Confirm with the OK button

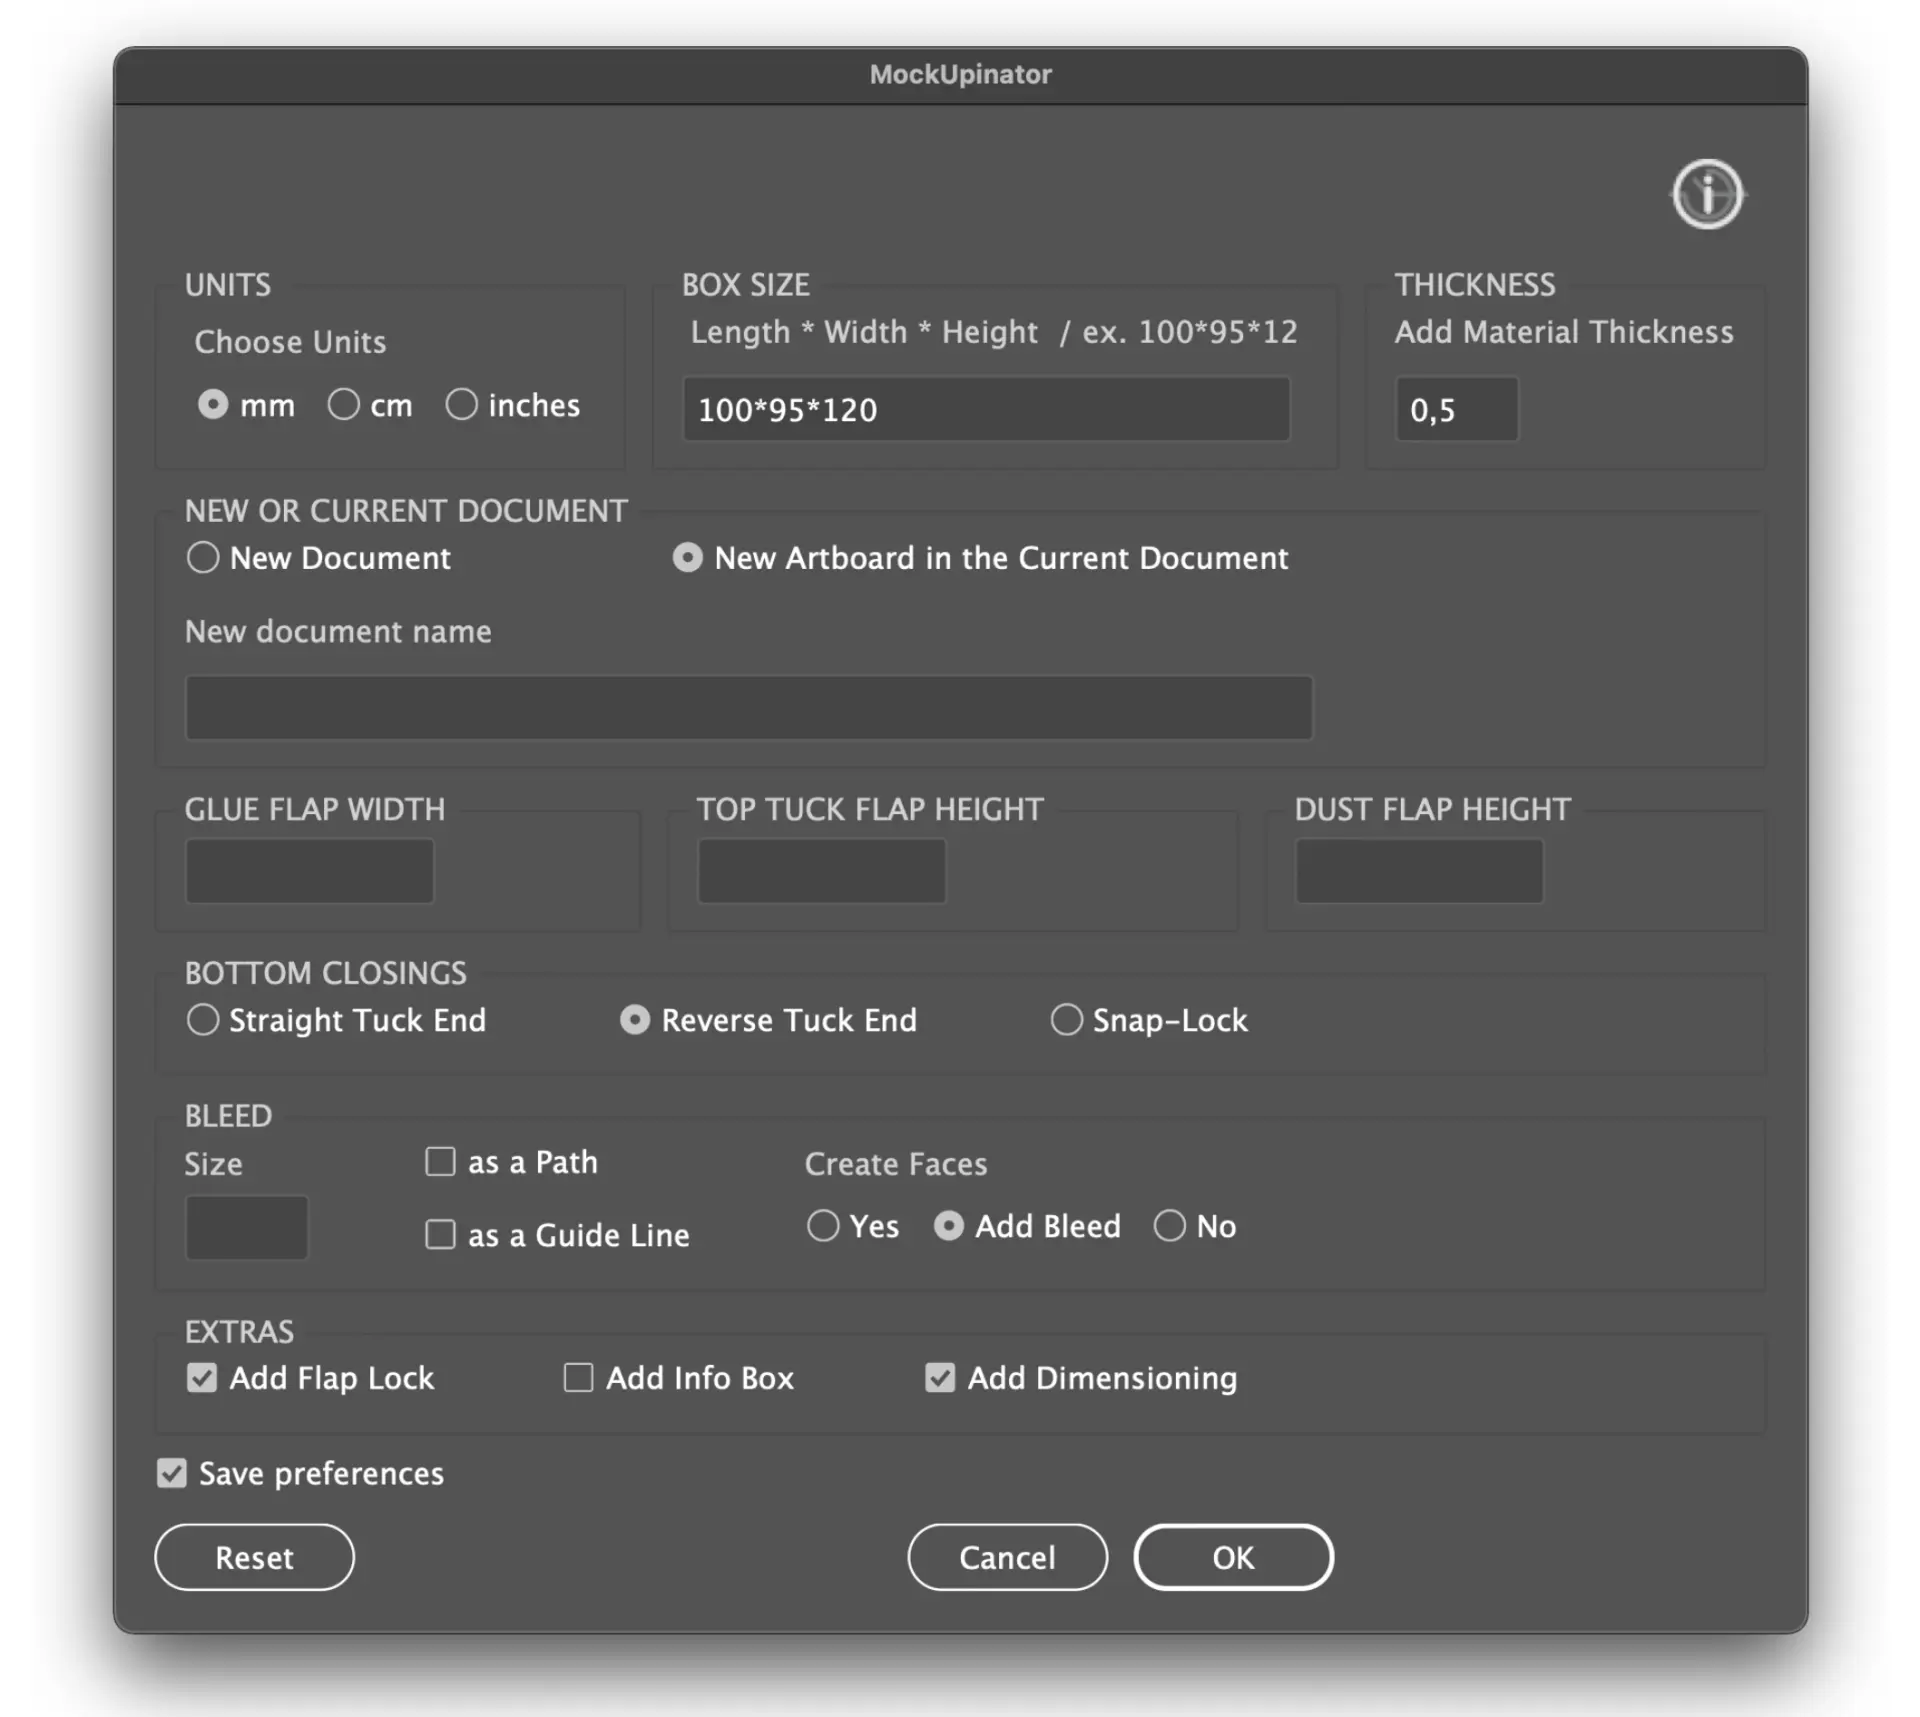[x=1233, y=1557]
